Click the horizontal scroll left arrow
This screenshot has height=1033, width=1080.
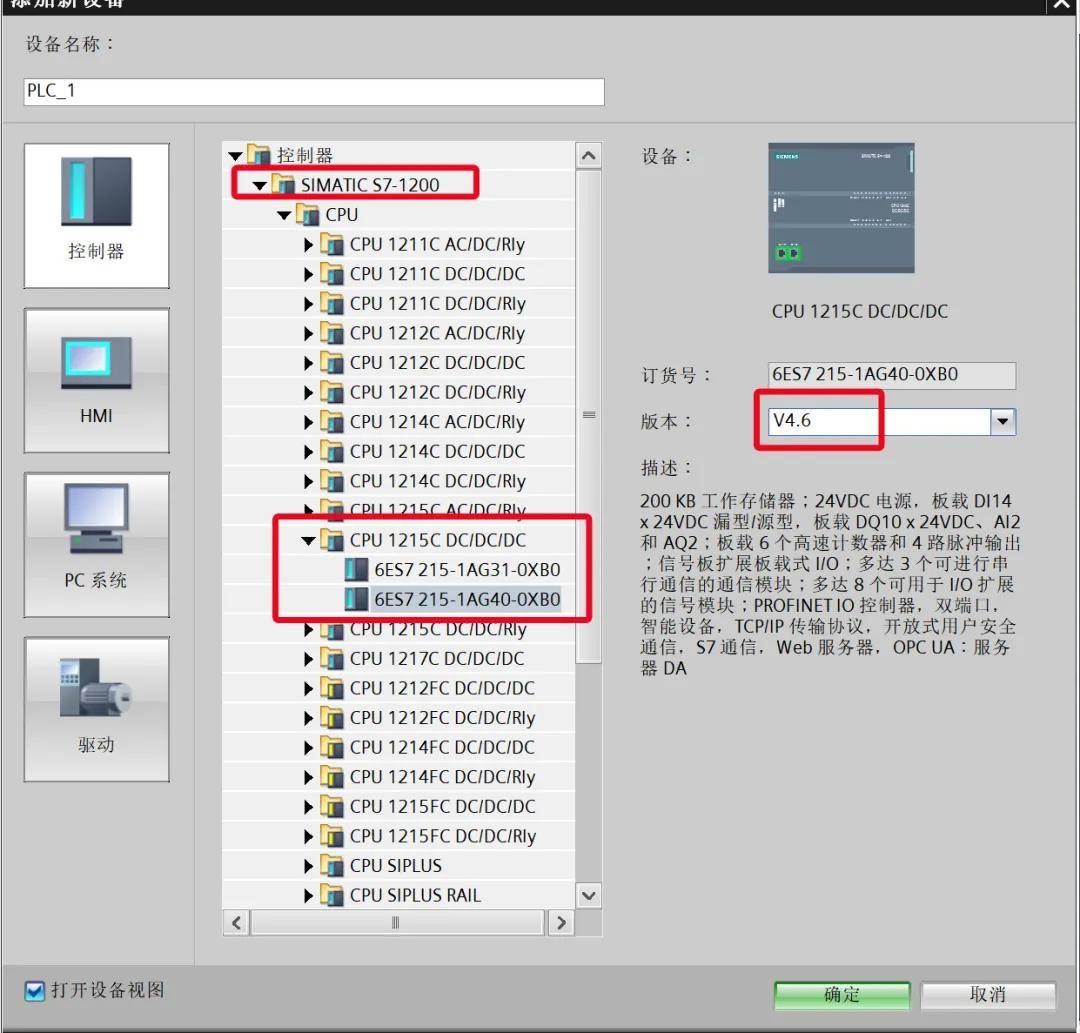[236, 923]
